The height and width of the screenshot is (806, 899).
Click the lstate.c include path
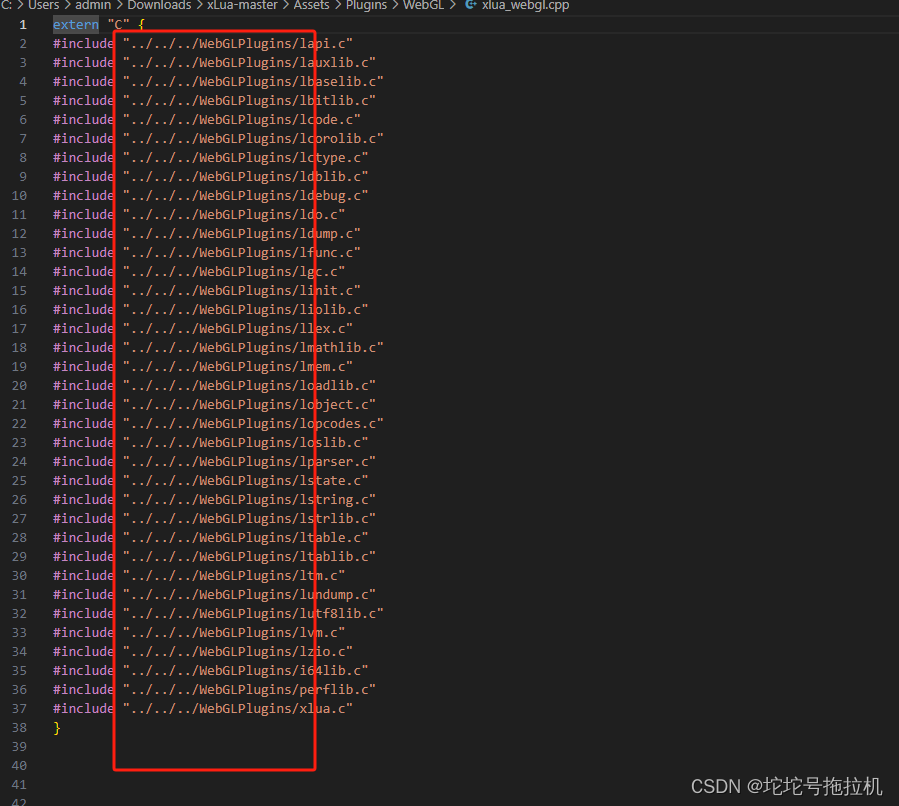tap(245, 480)
